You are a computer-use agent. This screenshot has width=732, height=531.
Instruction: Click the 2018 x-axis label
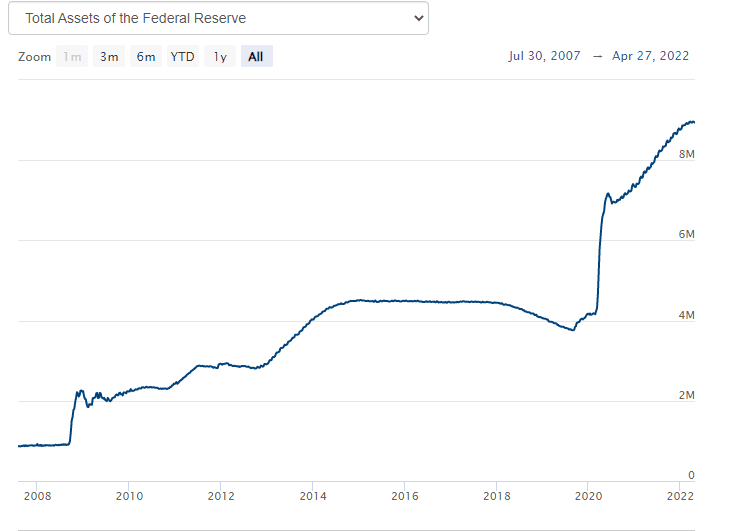point(497,496)
